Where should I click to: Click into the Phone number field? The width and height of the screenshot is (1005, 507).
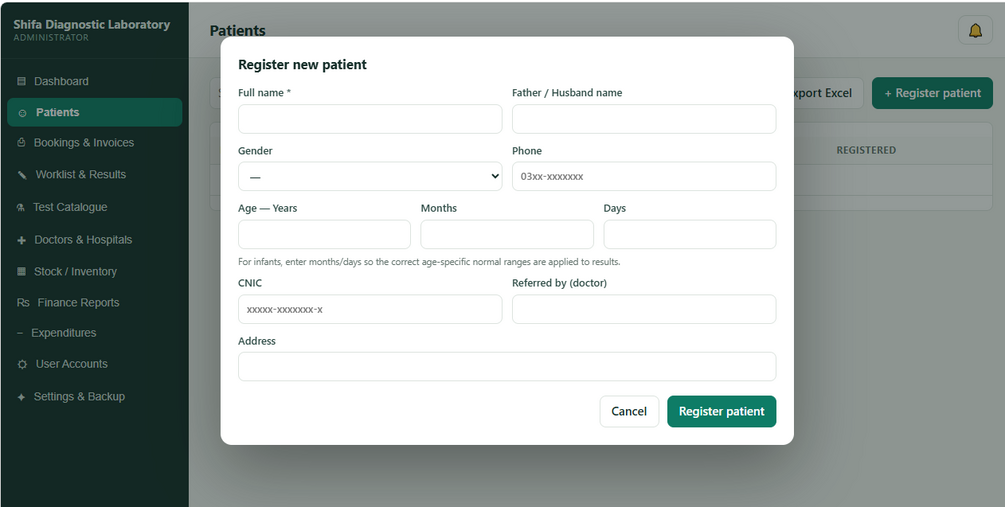click(644, 176)
